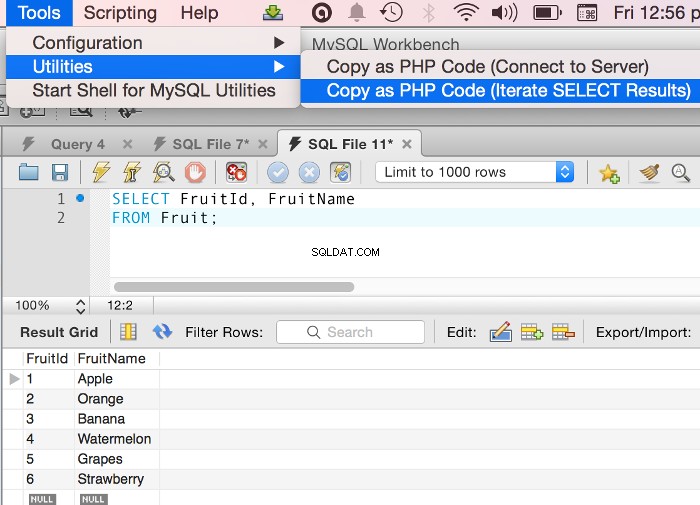Viewport: 700px width, 505px height.
Task: Delete selected rows table minus icon
Action: coord(563,332)
